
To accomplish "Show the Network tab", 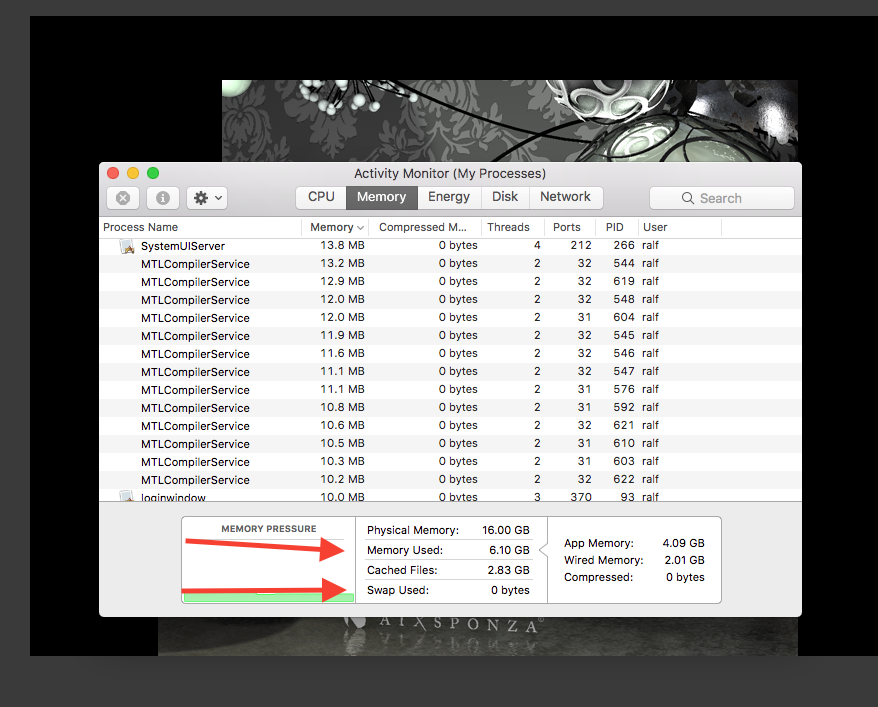I will pos(566,197).
